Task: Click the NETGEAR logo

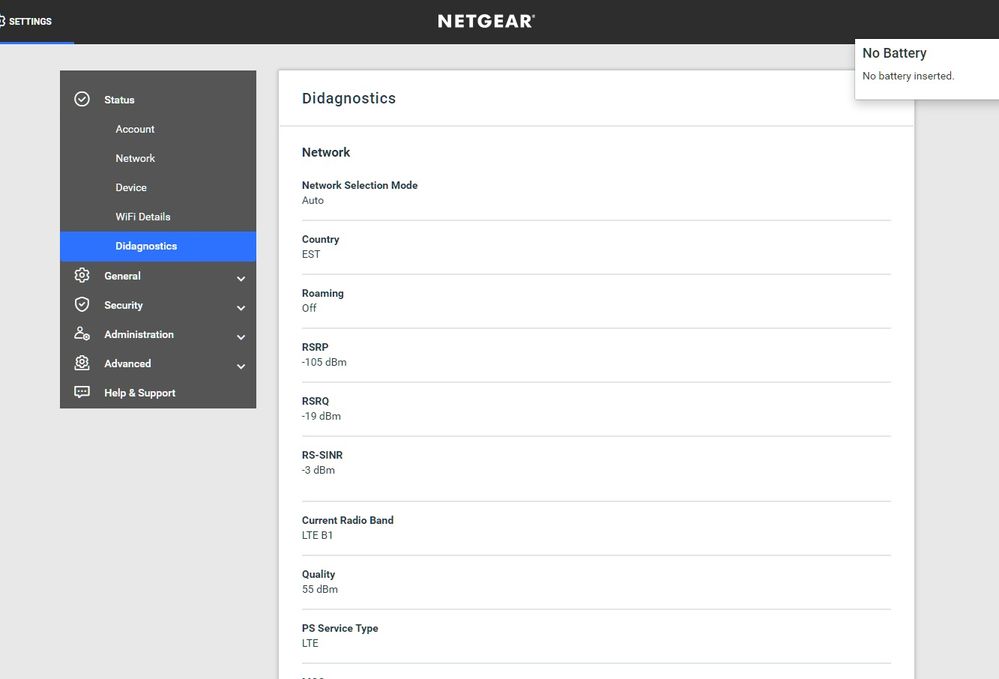Action: (486, 21)
